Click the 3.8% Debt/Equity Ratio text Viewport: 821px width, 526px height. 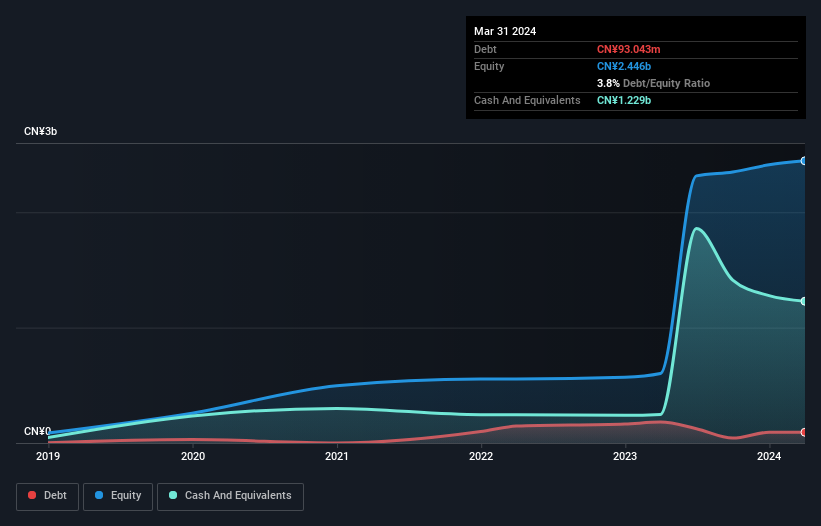tap(653, 83)
